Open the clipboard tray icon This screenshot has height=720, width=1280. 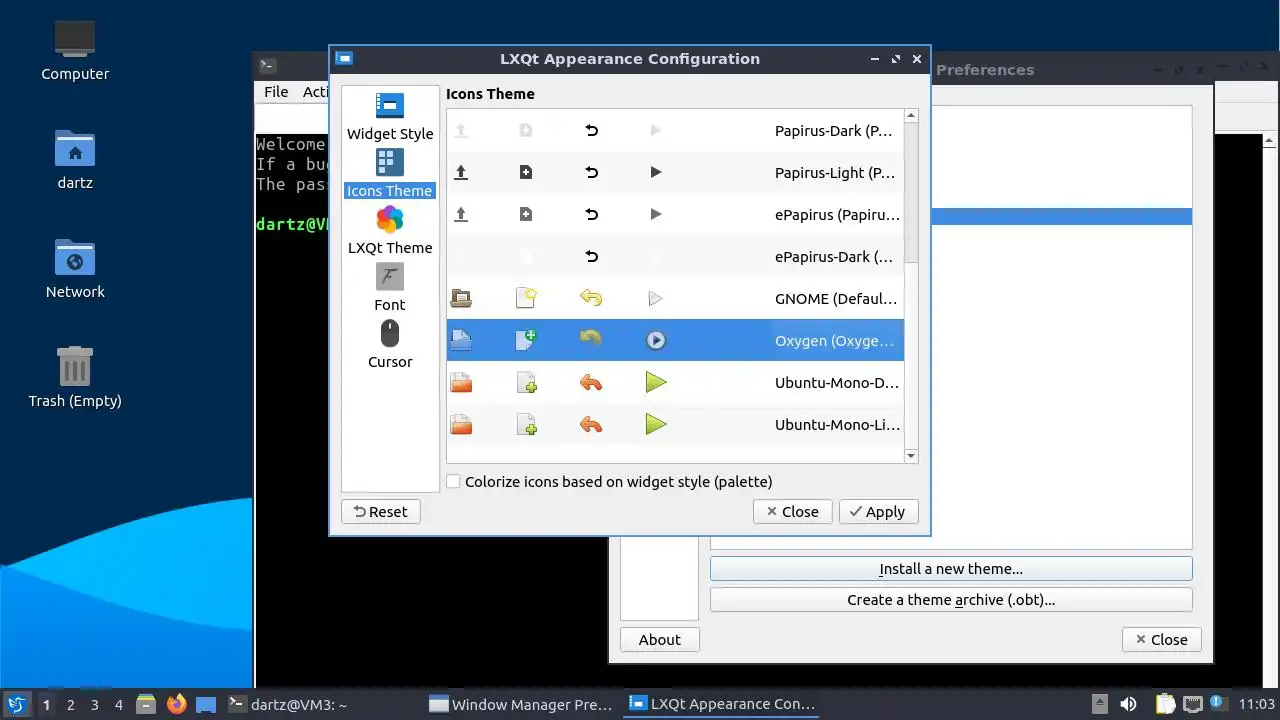(1165, 704)
